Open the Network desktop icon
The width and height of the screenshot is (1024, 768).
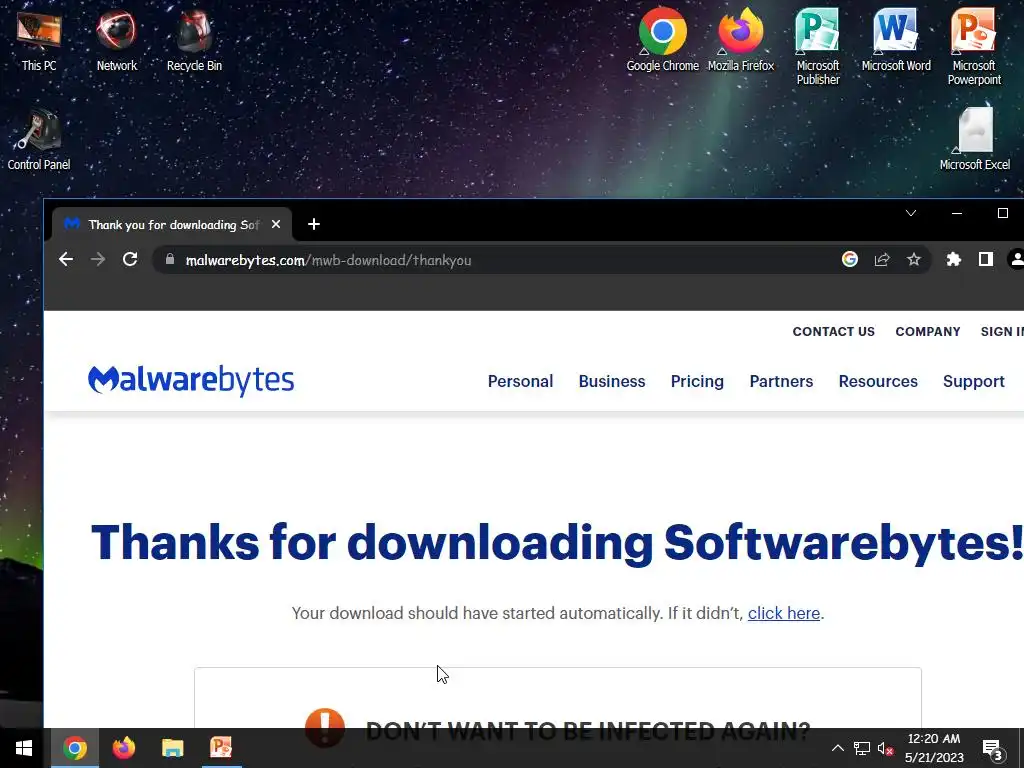[116, 42]
